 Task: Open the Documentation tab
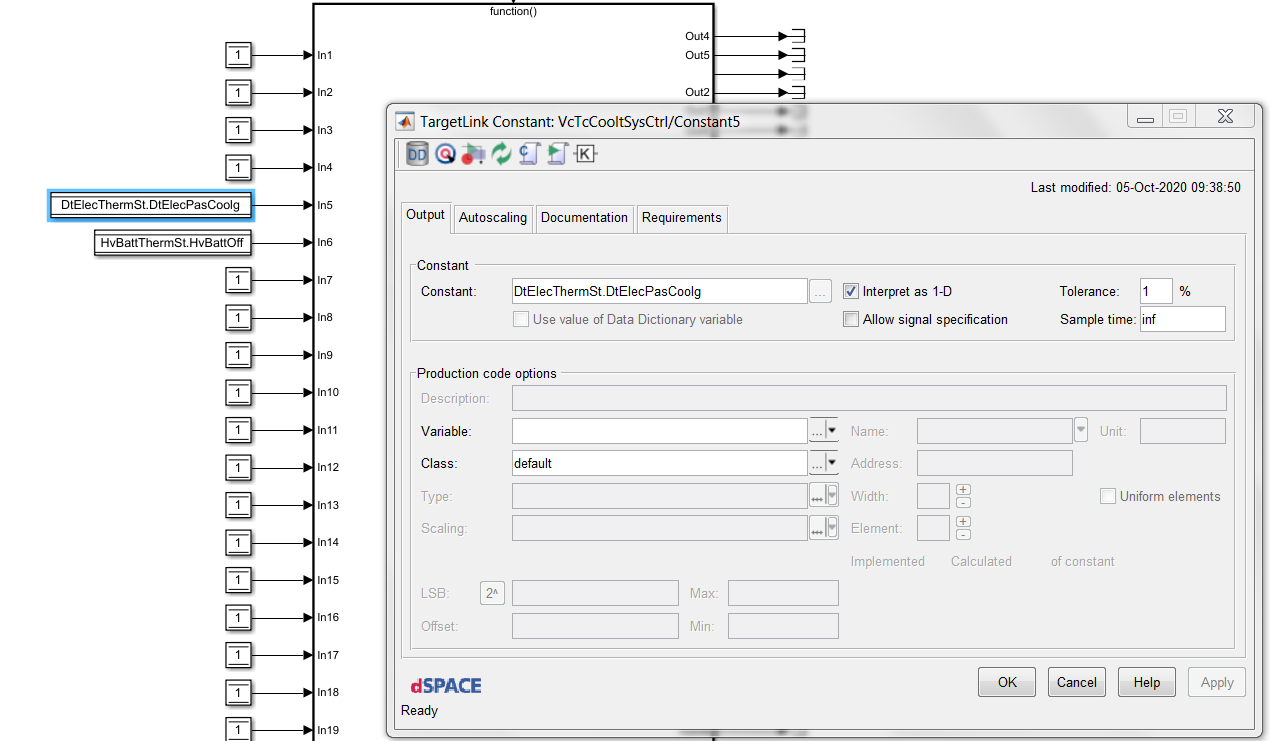584,218
